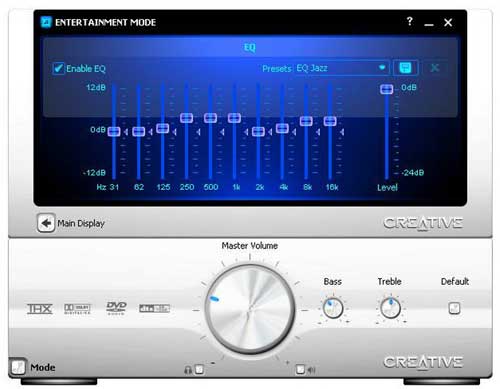Viewport: 500px width, 389px height.
Task: Click the back arrow beside Main Display
Action: click(46, 223)
